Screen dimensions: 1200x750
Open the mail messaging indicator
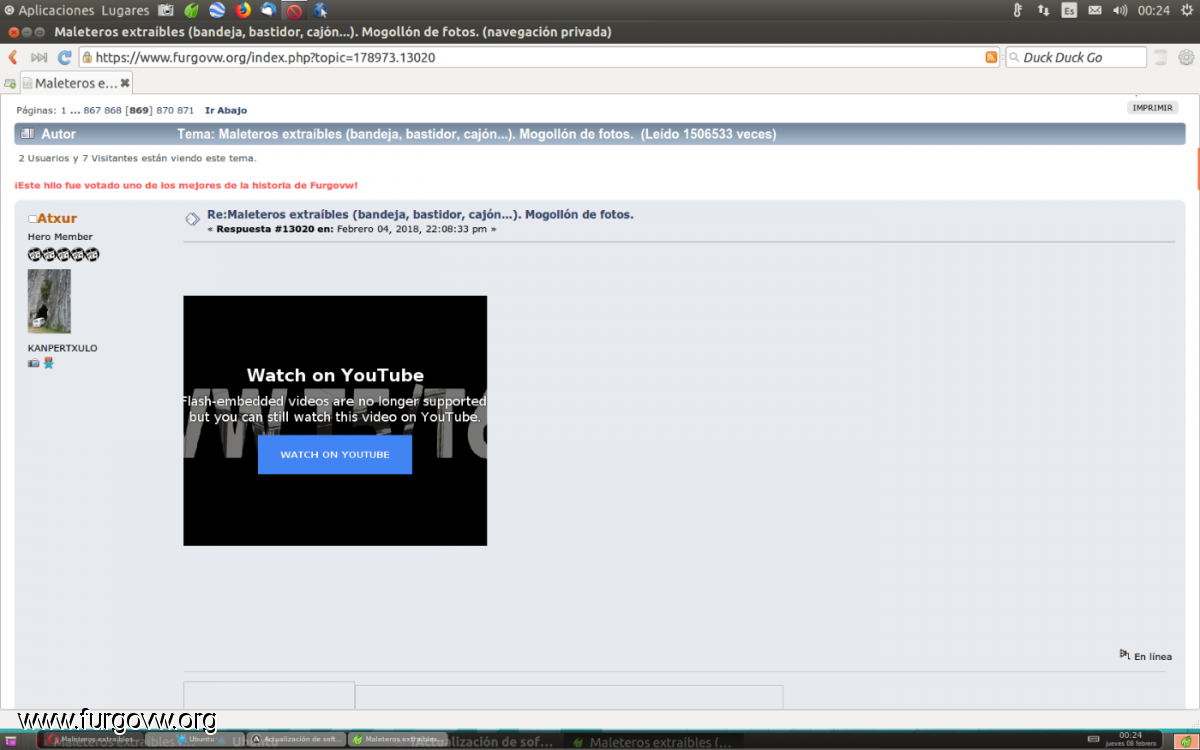(1095, 11)
